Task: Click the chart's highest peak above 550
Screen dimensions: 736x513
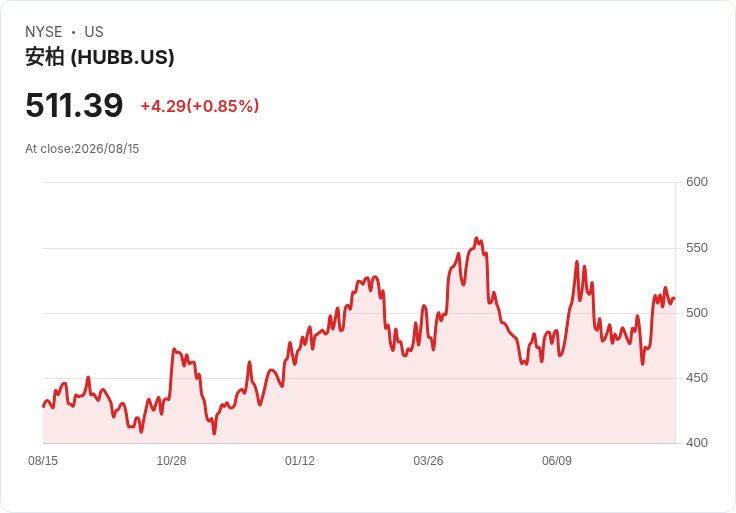Action: pyautogui.click(x=476, y=238)
